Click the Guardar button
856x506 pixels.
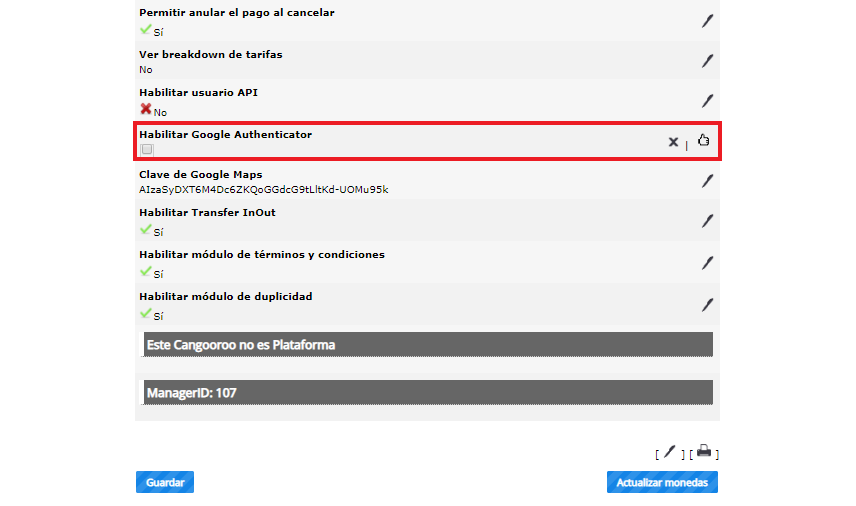(165, 482)
